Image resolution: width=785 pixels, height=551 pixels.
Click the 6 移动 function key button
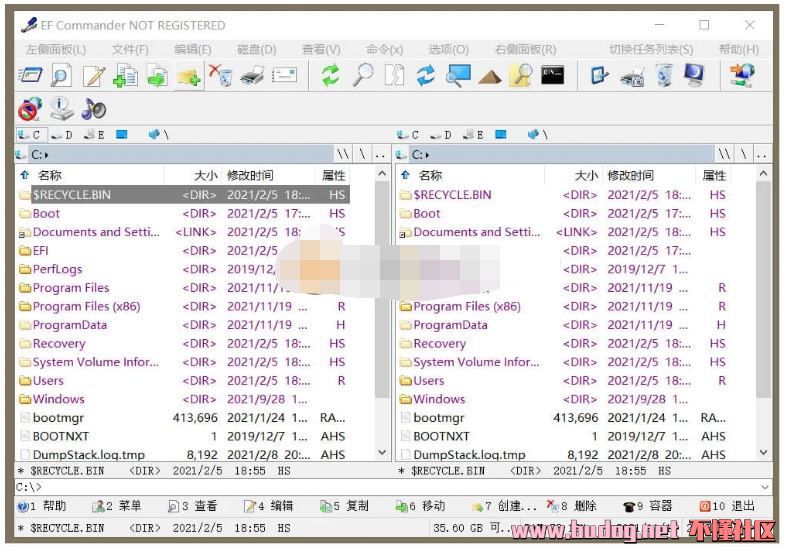pos(420,506)
